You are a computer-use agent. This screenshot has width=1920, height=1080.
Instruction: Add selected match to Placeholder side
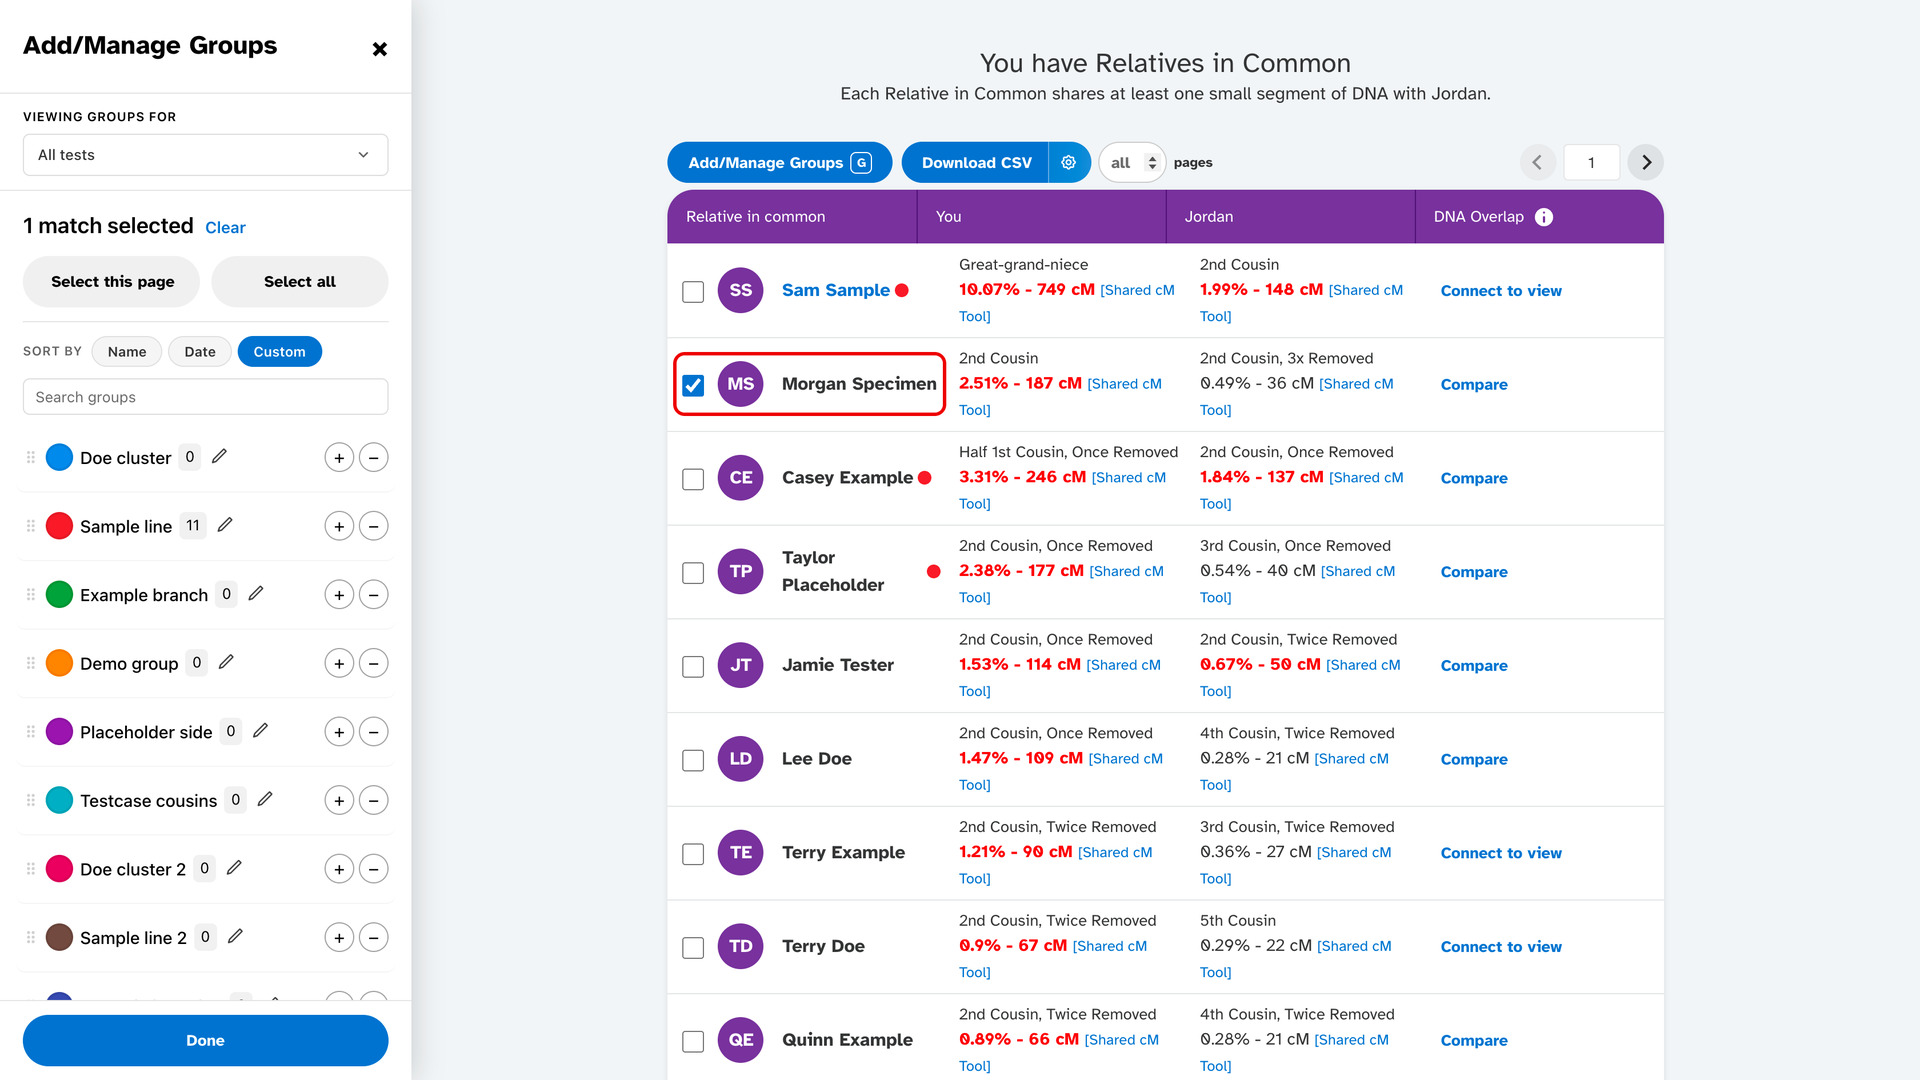pyautogui.click(x=339, y=732)
